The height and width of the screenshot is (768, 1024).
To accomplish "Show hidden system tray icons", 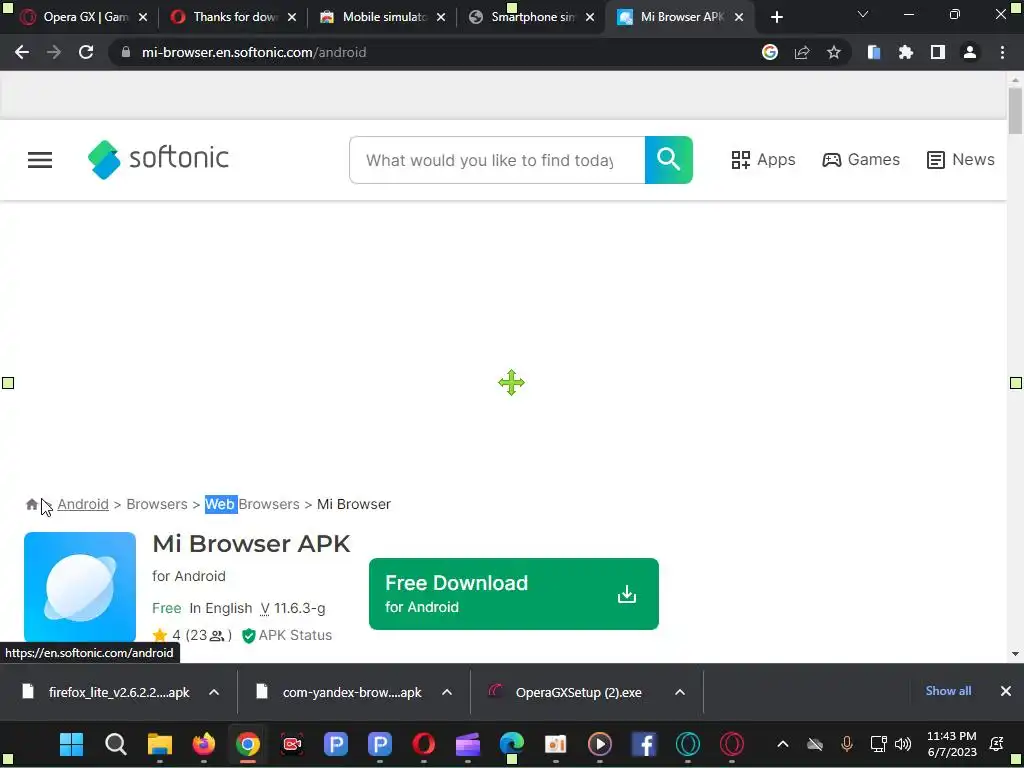I will point(782,744).
